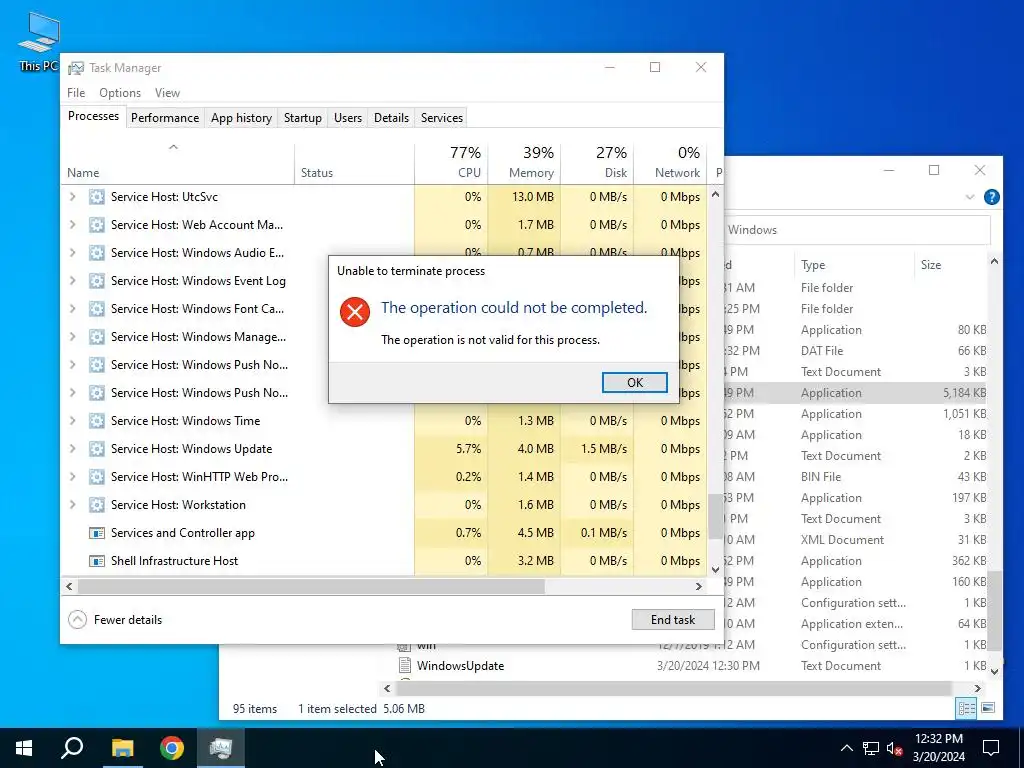1024x768 pixels.
Task: Open File Explorer from the taskbar
Action: pos(122,748)
